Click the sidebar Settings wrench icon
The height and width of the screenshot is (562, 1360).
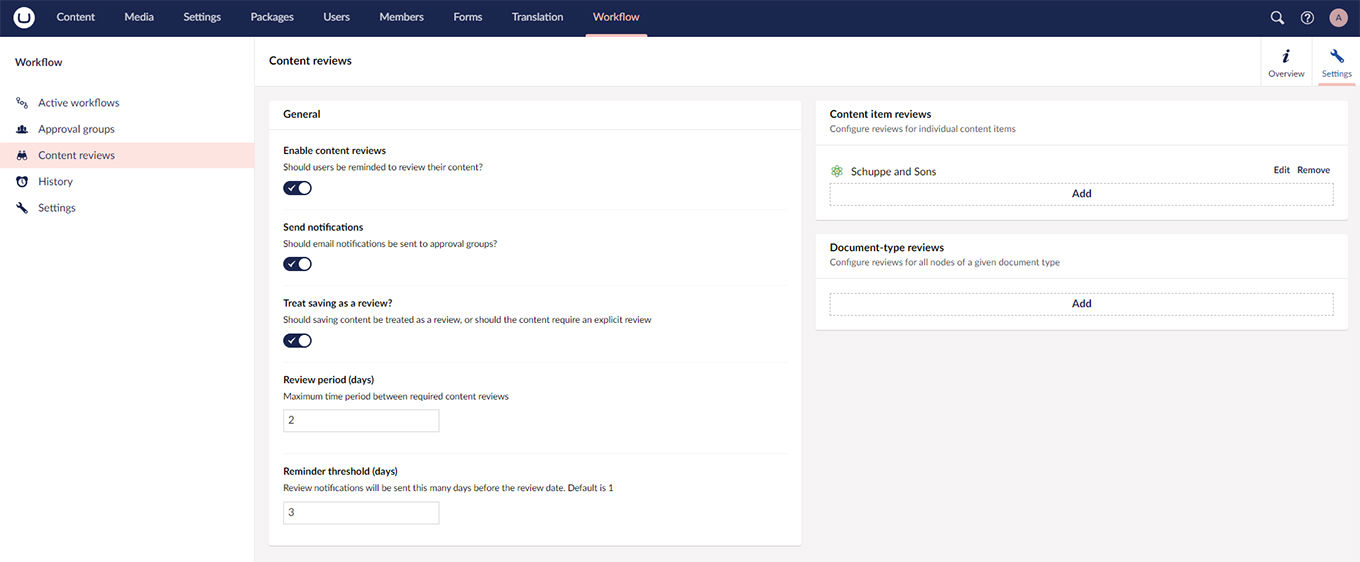coord(22,208)
